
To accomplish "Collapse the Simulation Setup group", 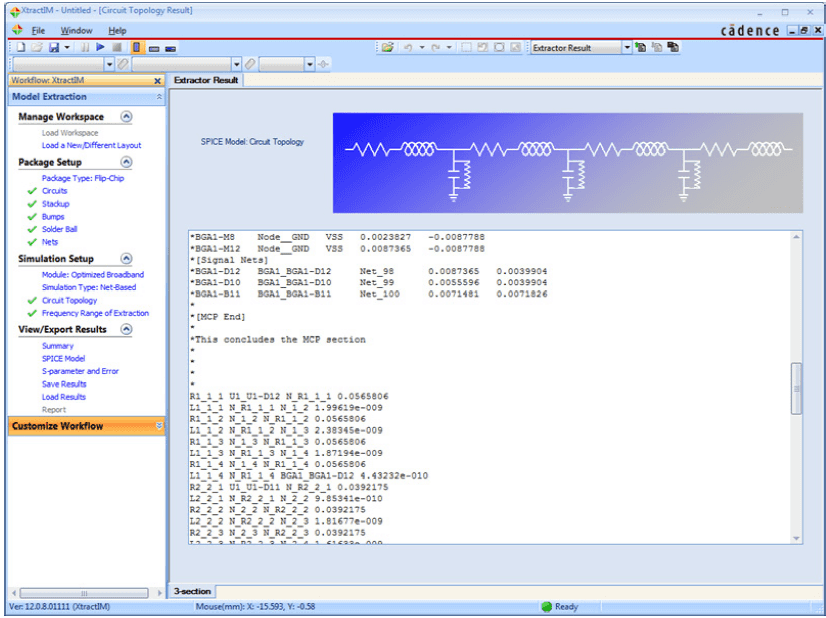I will [x=126, y=258].
